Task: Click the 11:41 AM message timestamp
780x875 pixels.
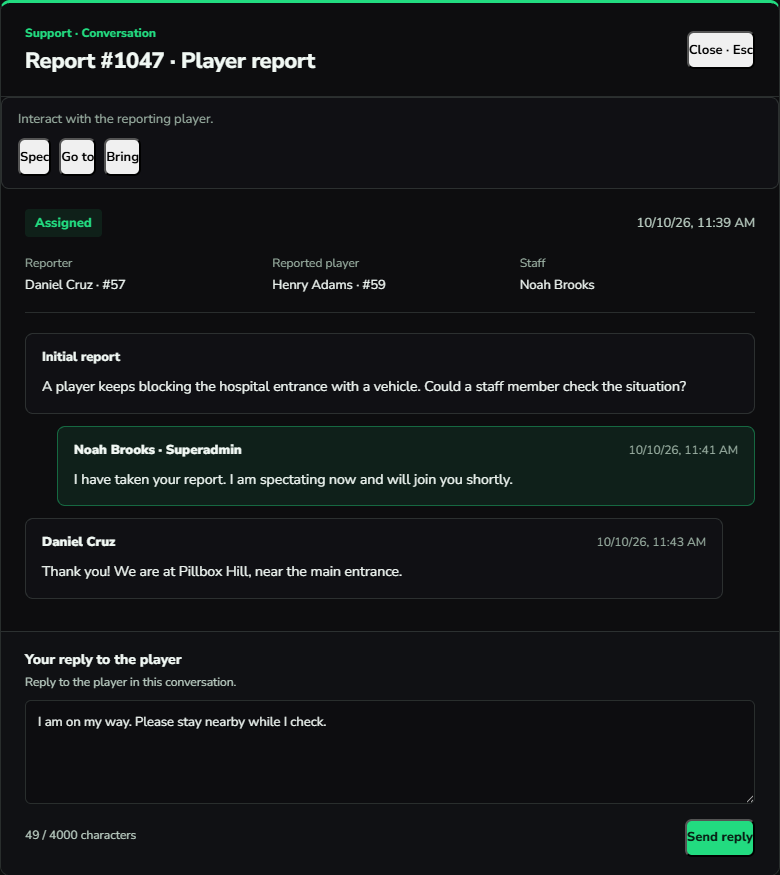Action: [x=683, y=450]
